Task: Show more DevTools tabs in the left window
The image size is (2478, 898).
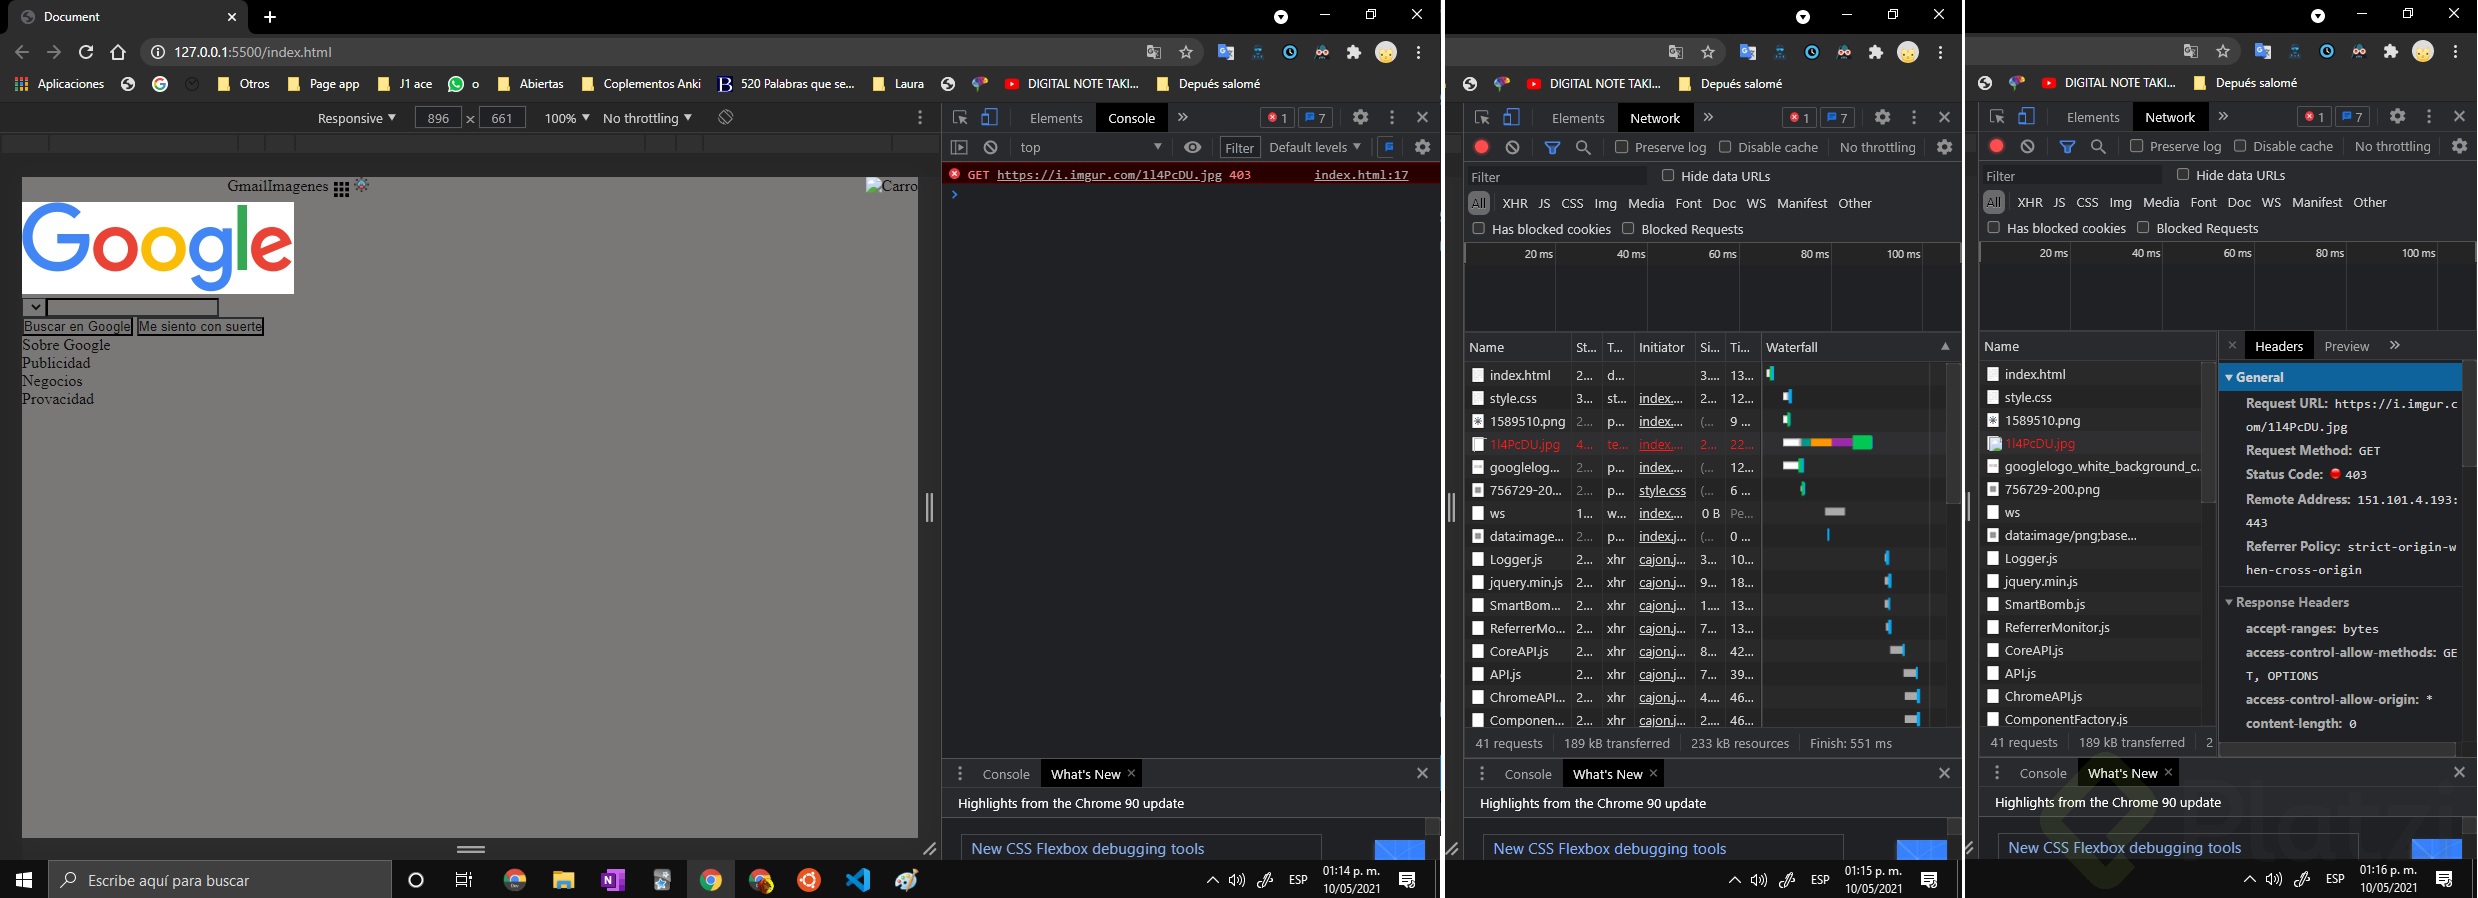Action: coord(1183,117)
